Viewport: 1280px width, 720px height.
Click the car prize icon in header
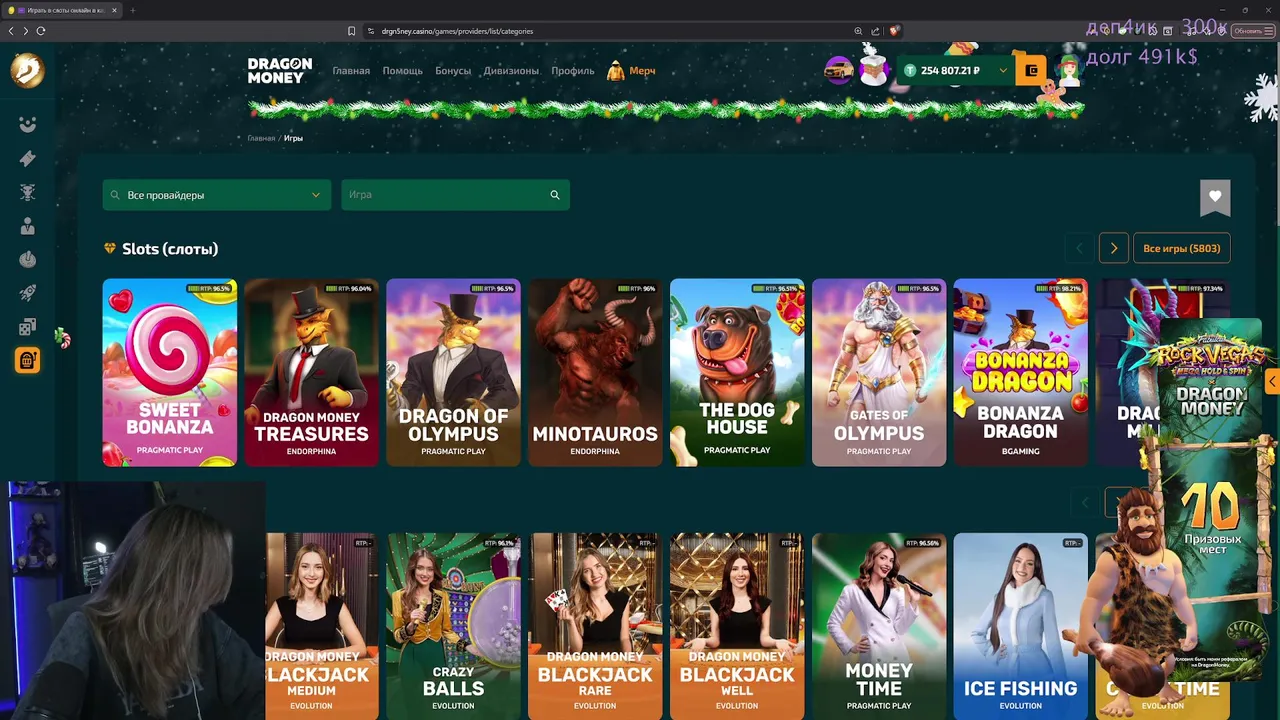pos(839,70)
